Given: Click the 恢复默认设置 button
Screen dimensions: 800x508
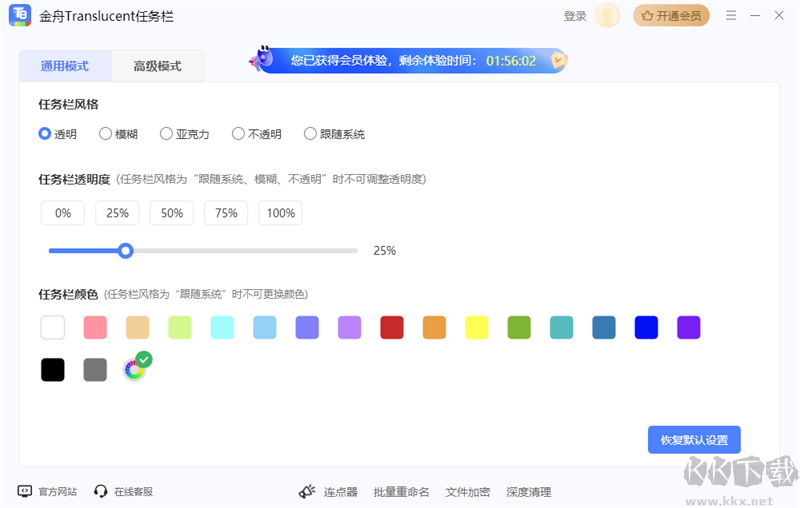Looking at the screenshot, I should (x=694, y=440).
